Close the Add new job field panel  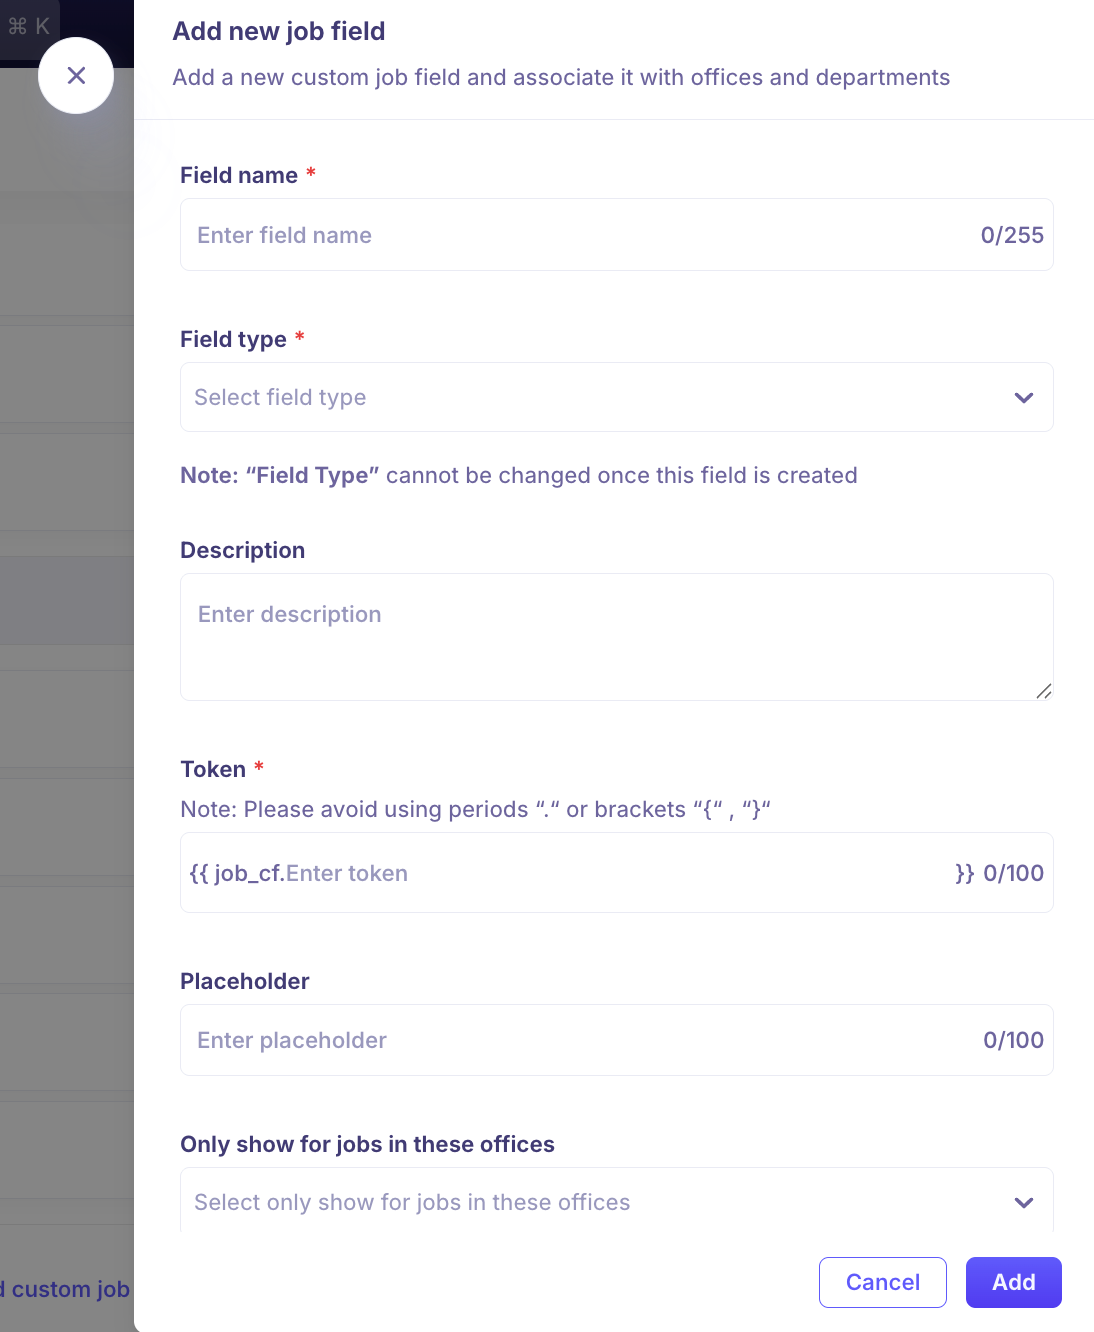(x=76, y=76)
